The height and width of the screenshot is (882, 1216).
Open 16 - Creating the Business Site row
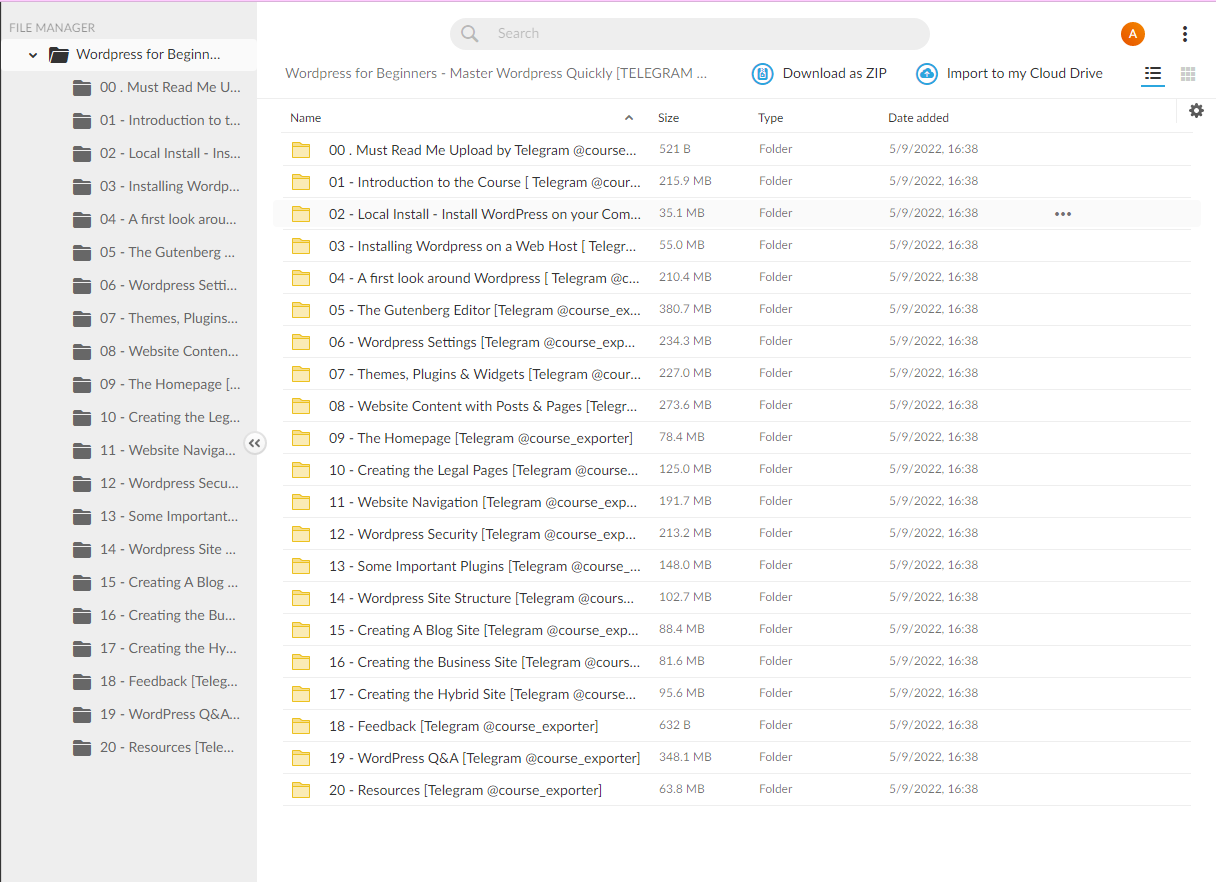point(736,662)
